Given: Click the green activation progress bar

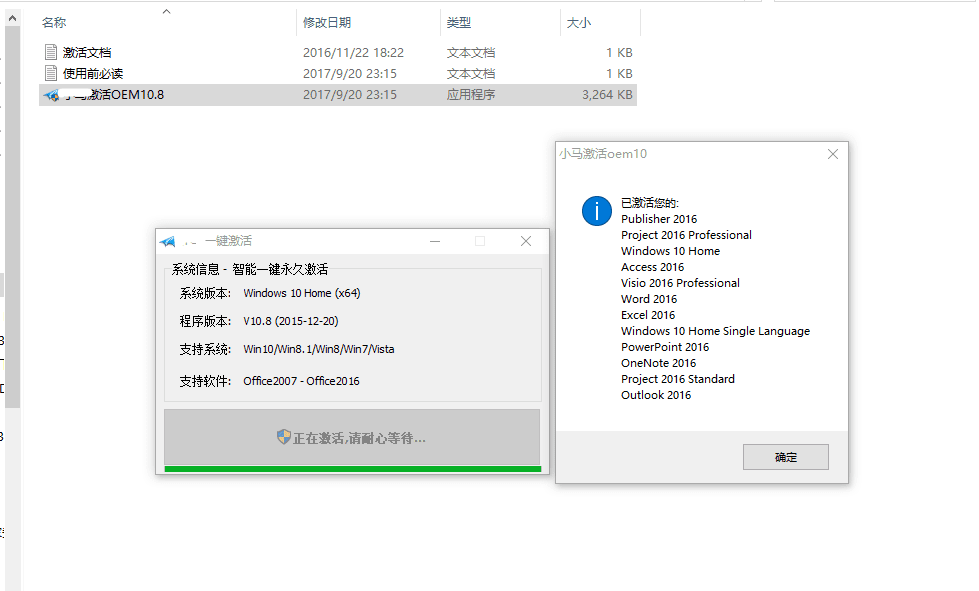Looking at the screenshot, I should 352,469.
